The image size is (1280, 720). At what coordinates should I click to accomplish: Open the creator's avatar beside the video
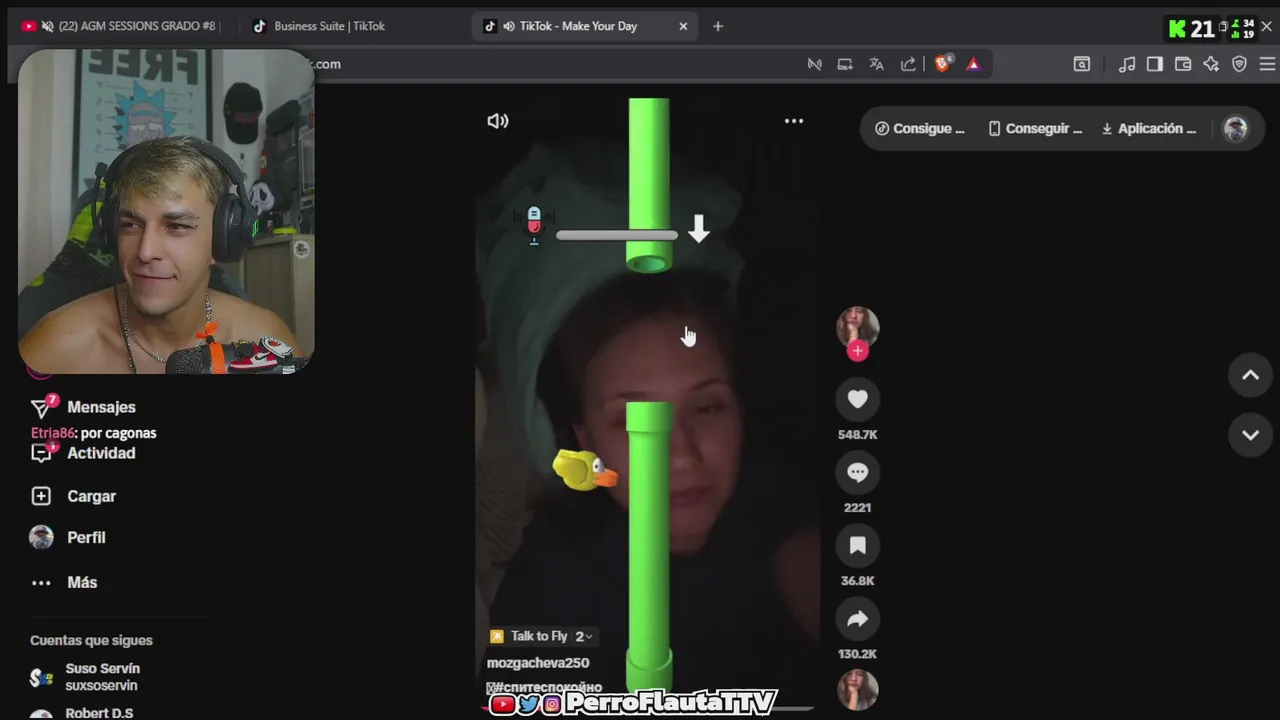[x=857, y=326]
